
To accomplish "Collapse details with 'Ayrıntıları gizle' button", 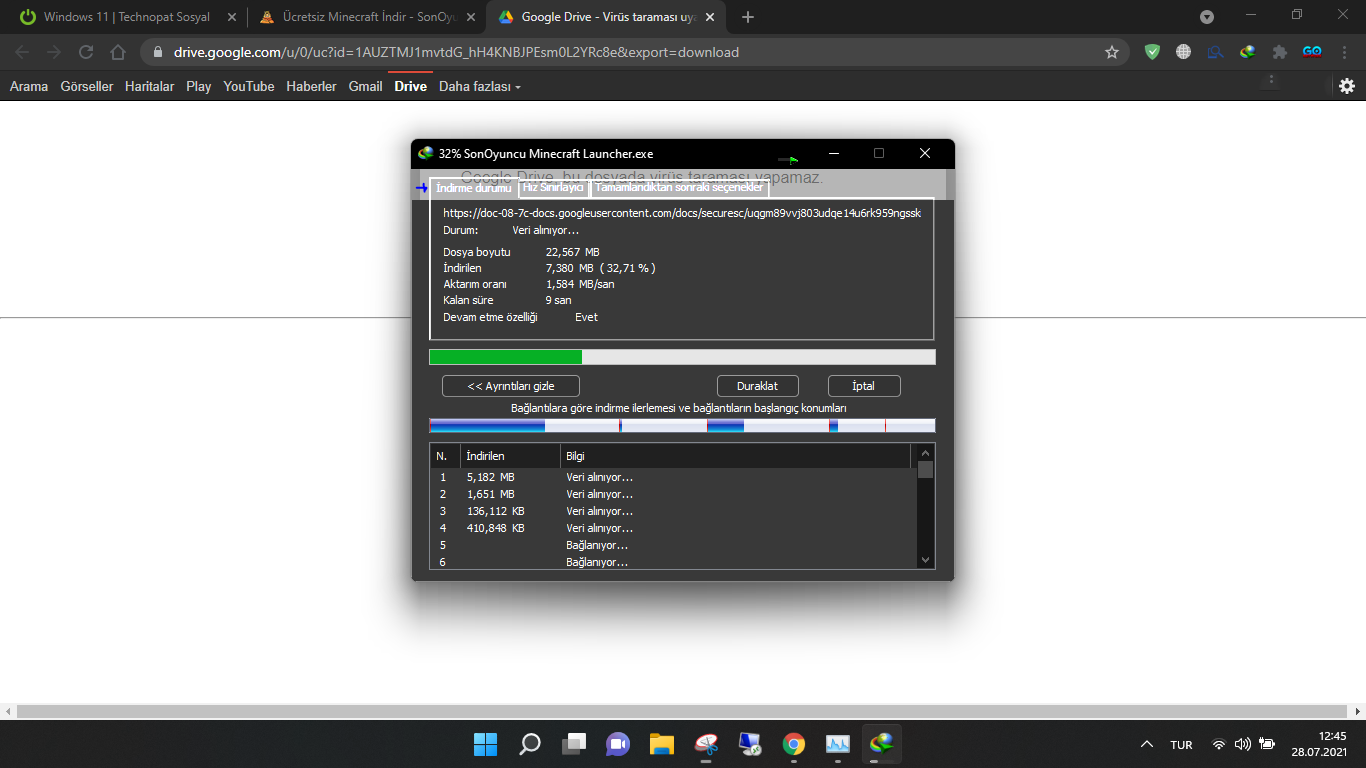I will click(x=511, y=386).
